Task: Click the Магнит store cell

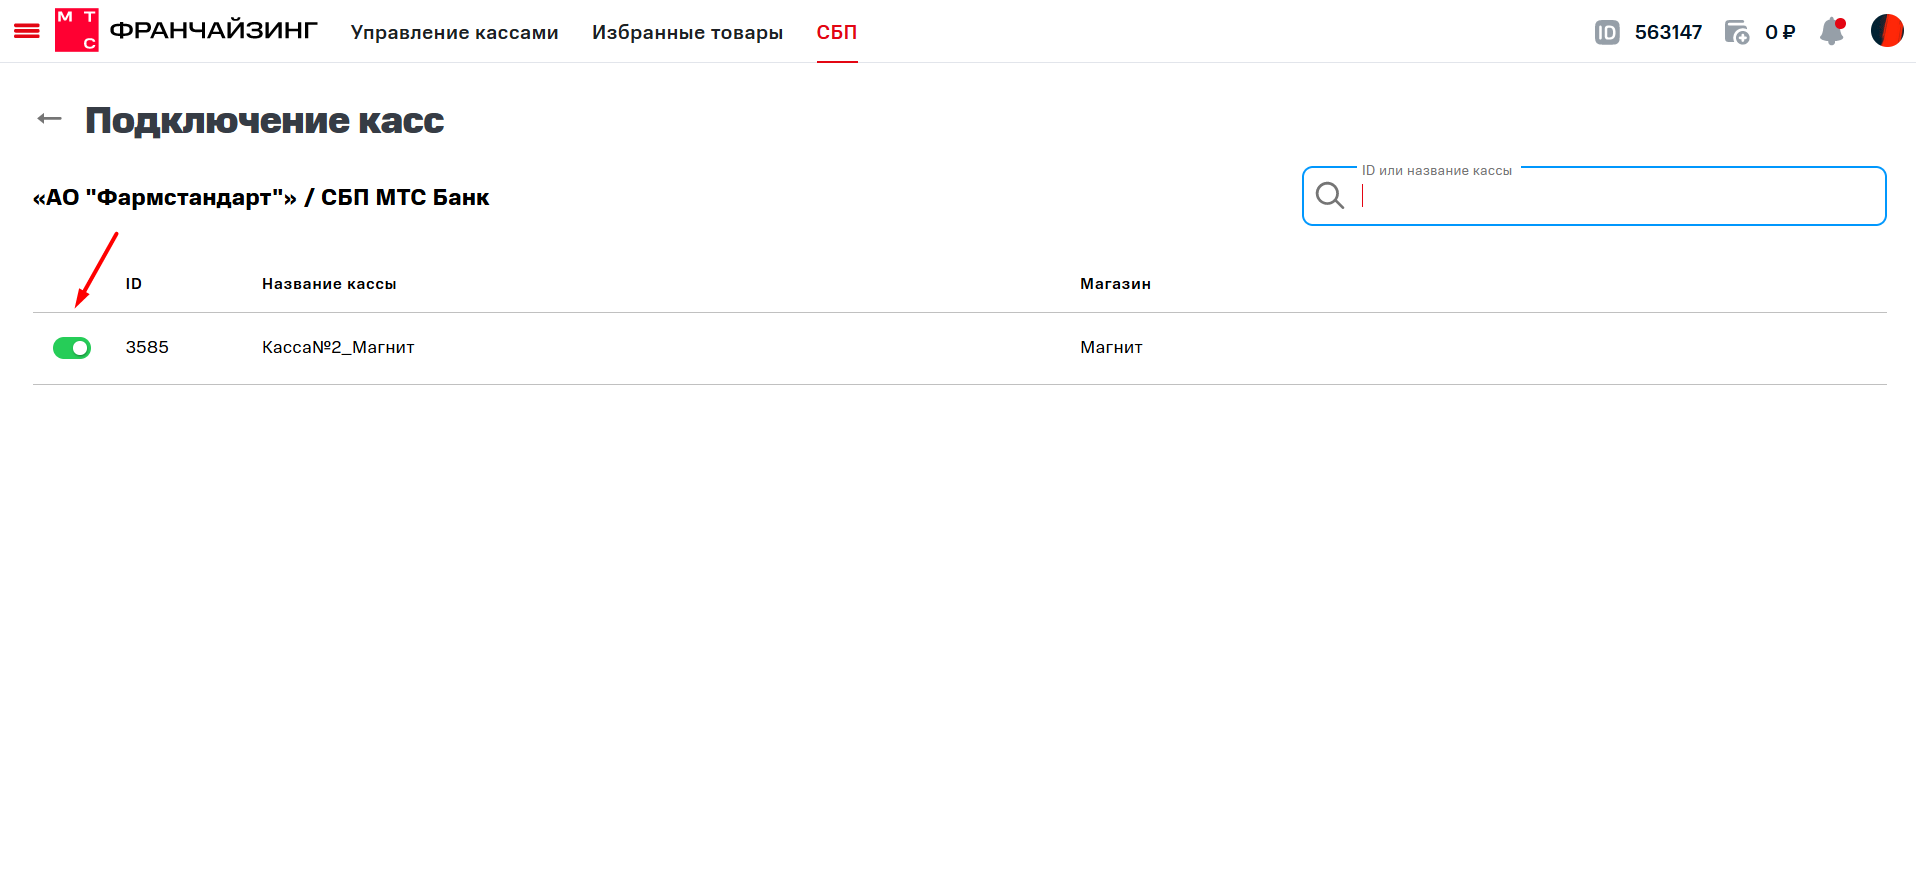Action: coord(1111,347)
